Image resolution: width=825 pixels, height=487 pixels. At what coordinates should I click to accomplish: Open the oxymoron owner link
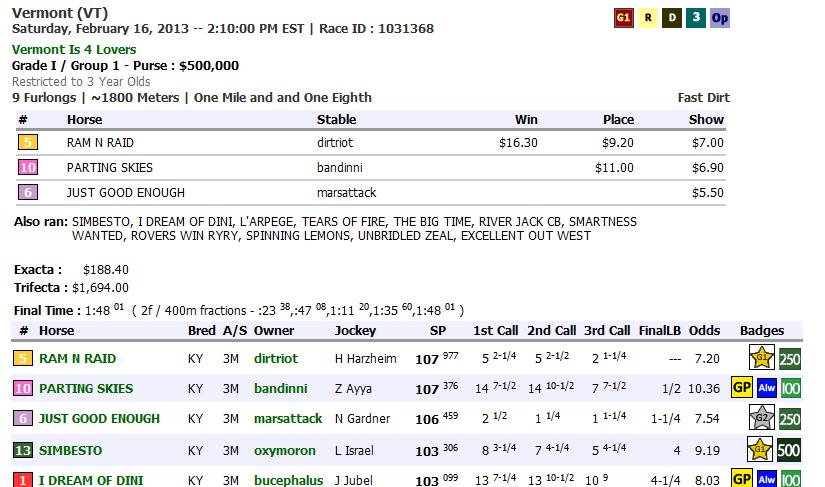coord(284,451)
